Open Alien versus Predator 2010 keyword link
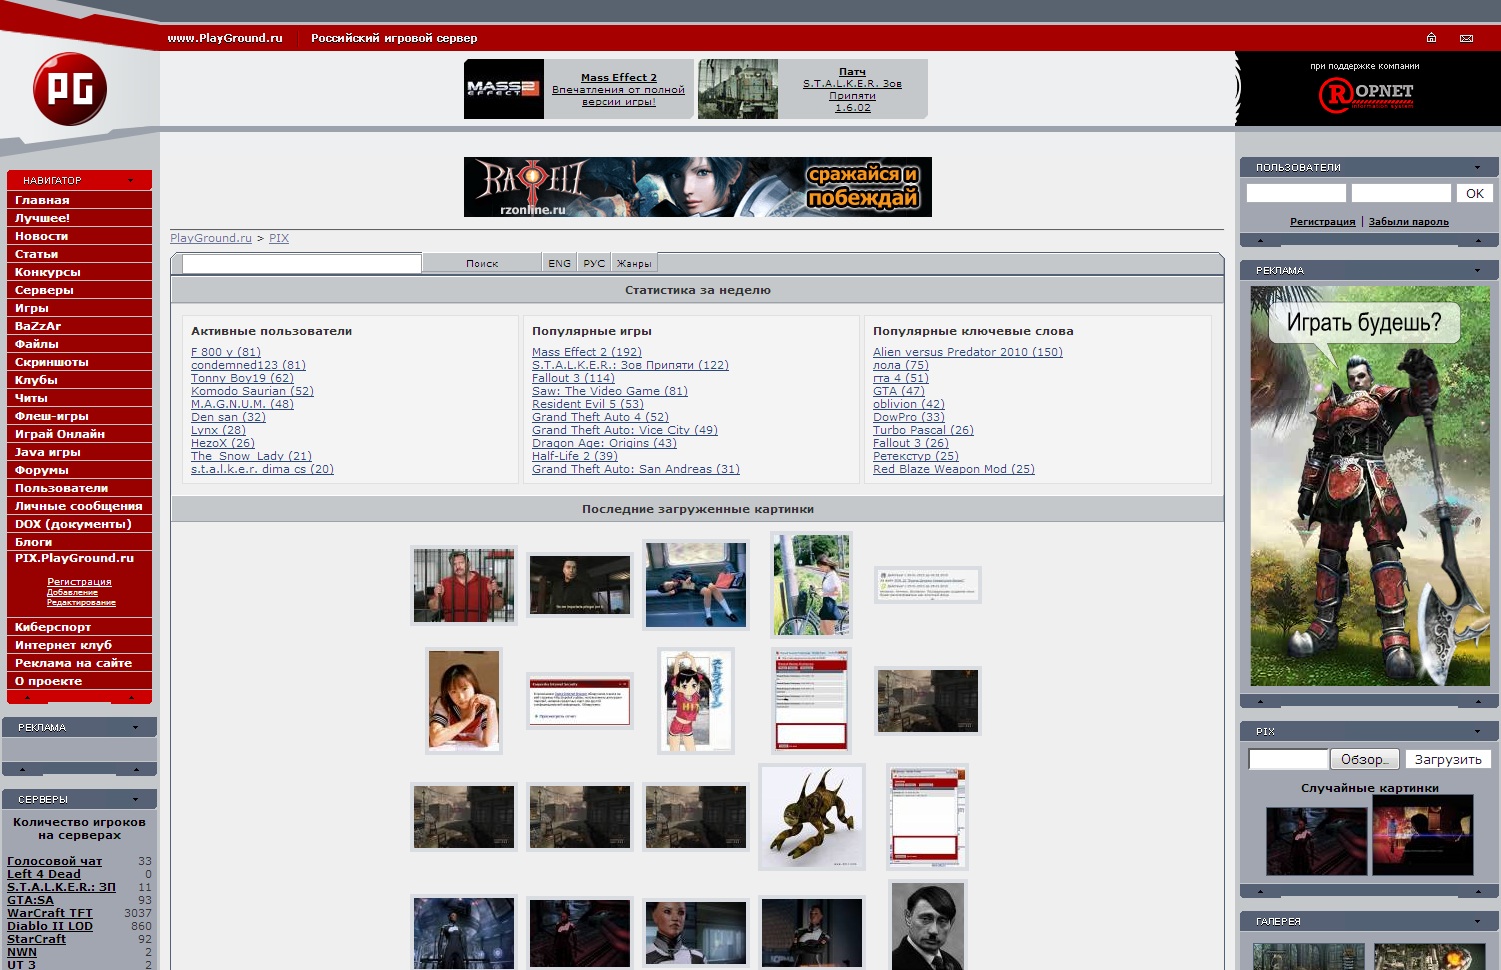Image resolution: width=1501 pixels, height=970 pixels. (968, 352)
